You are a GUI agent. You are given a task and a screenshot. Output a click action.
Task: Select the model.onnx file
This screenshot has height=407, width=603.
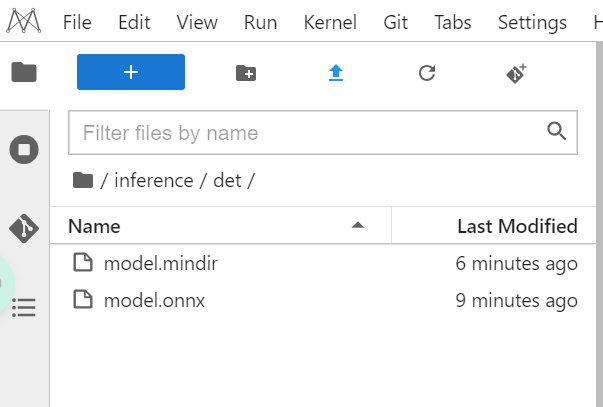pyautogui.click(x=154, y=299)
